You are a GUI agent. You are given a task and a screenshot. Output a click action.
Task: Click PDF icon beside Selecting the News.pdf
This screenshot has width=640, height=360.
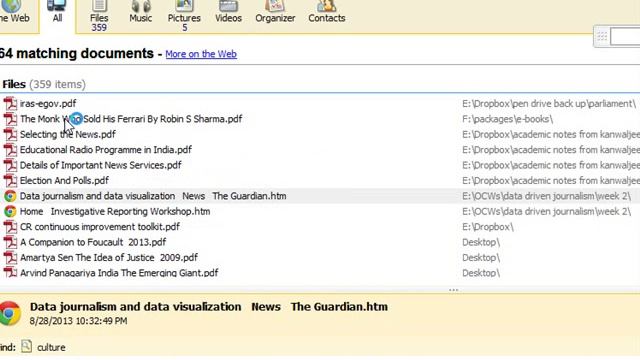pyautogui.click(x=10, y=134)
